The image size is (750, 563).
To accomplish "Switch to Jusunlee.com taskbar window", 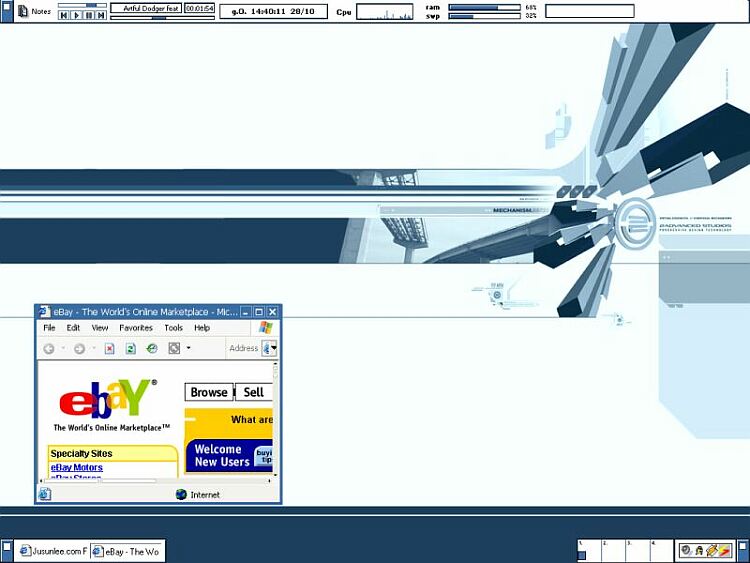I will pos(52,551).
